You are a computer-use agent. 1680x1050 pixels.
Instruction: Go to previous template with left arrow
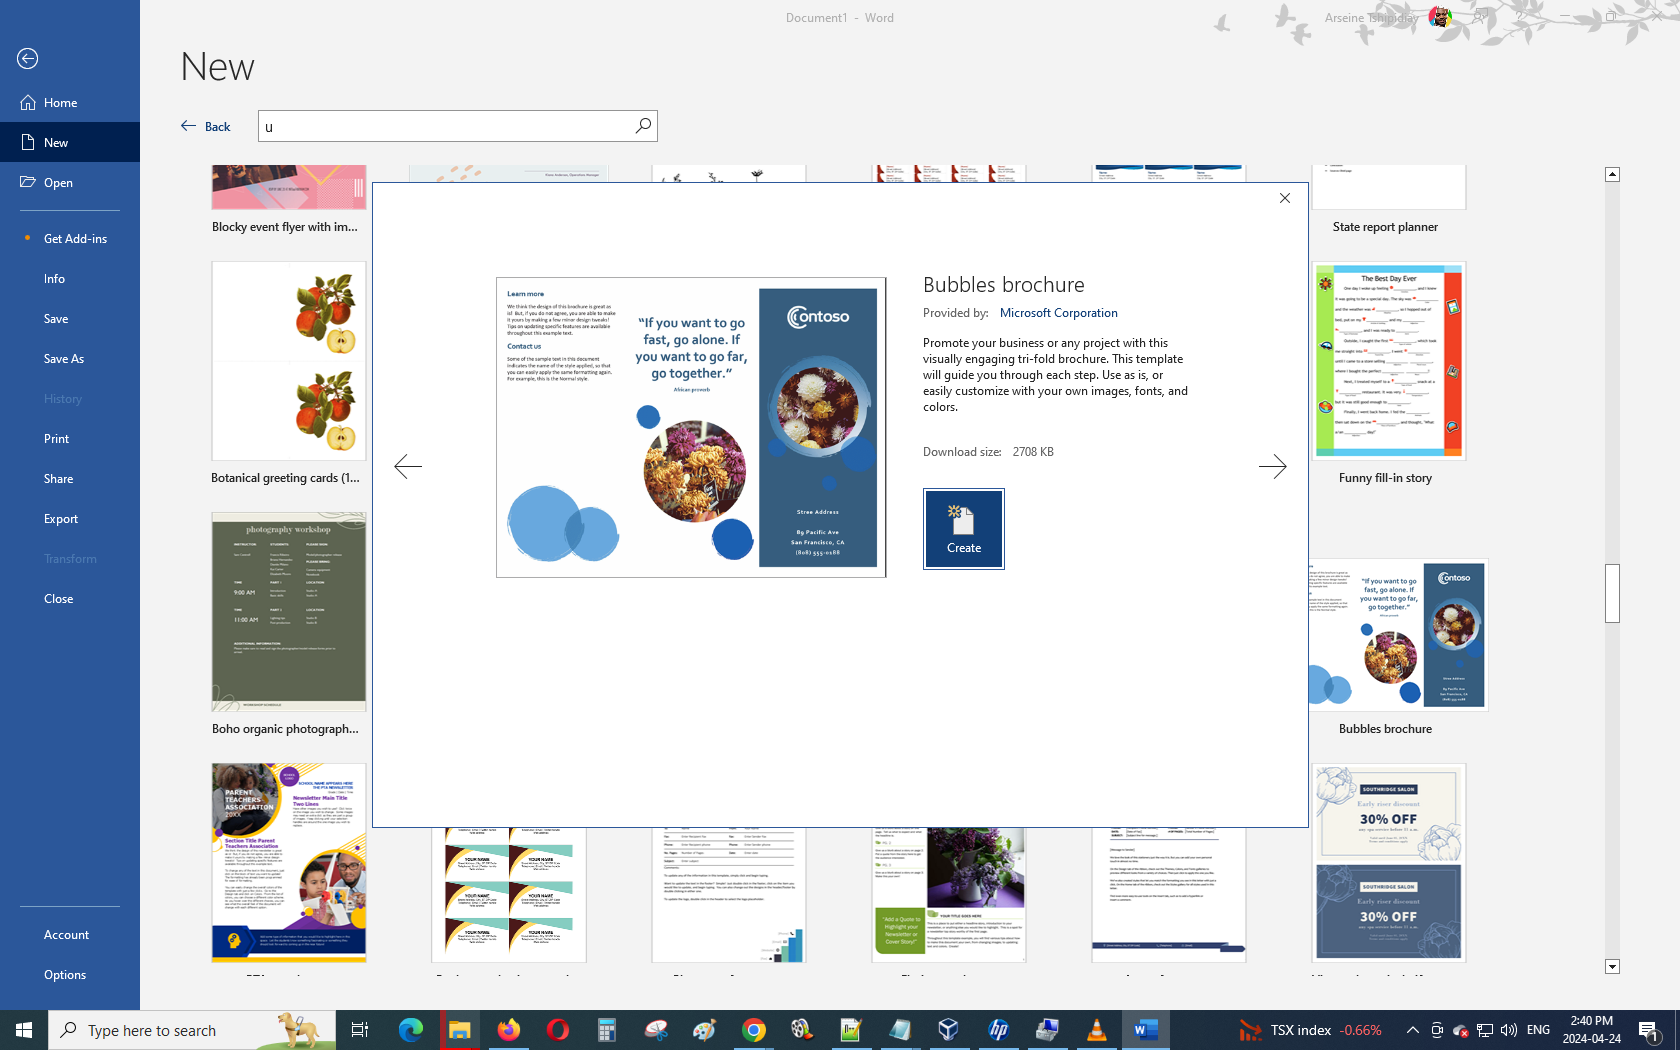(x=408, y=467)
